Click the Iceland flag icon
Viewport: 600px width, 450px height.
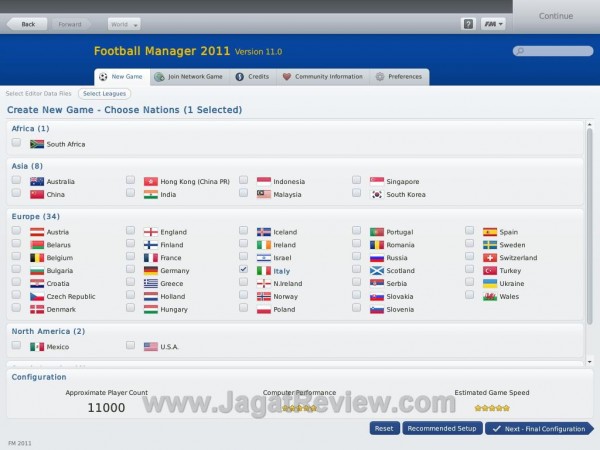tap(264, 232)
